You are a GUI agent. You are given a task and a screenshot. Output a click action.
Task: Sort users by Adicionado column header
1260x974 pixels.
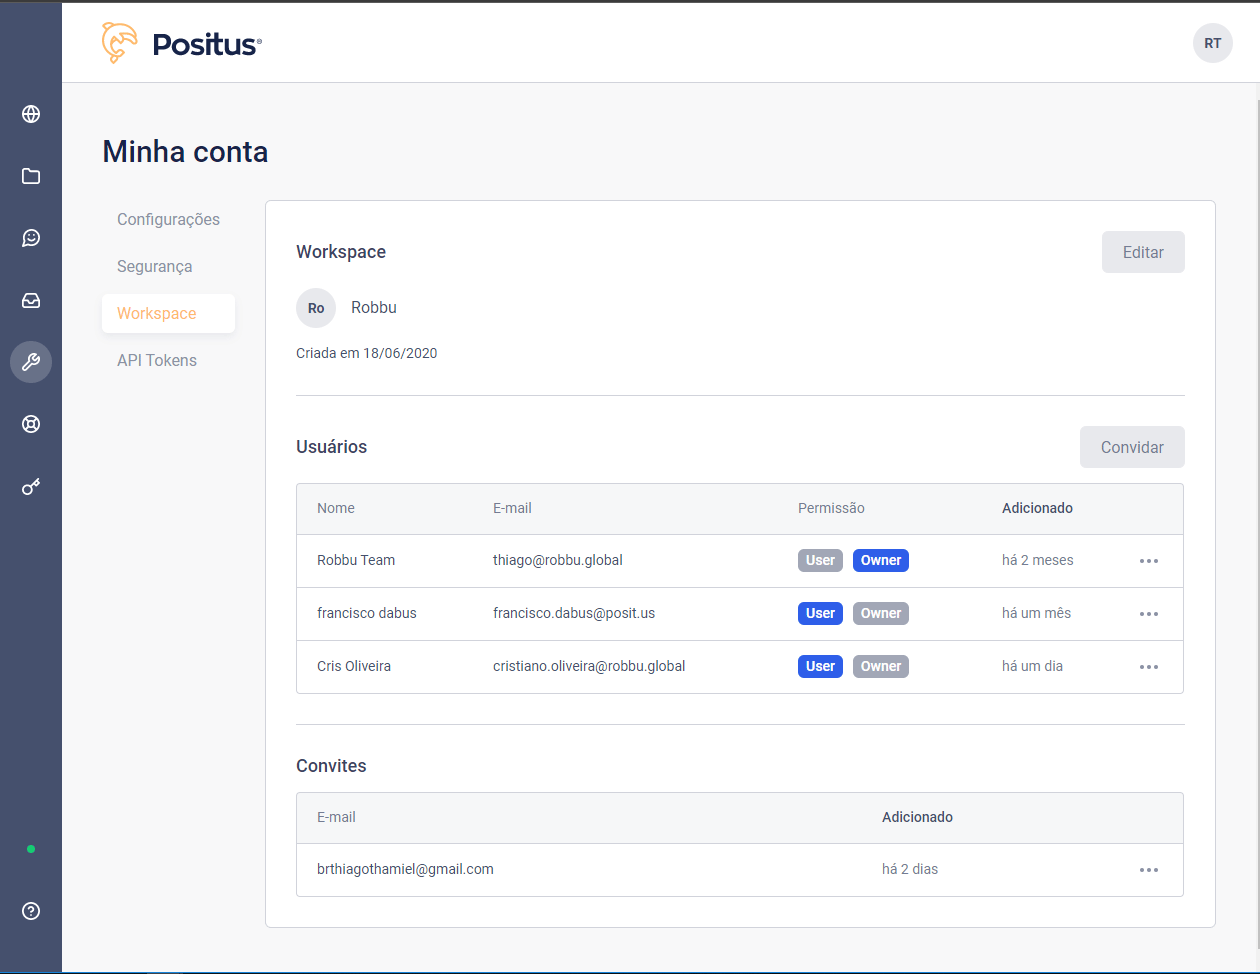[1037, 508]
